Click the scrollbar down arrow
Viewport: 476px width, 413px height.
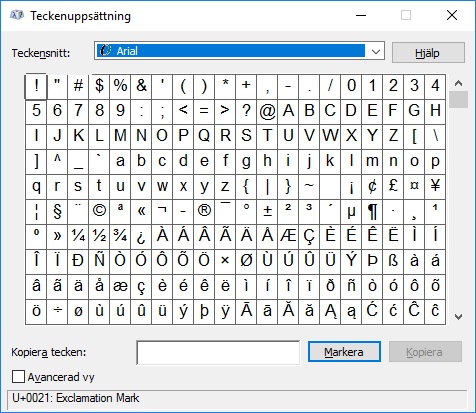click(458, 317)
